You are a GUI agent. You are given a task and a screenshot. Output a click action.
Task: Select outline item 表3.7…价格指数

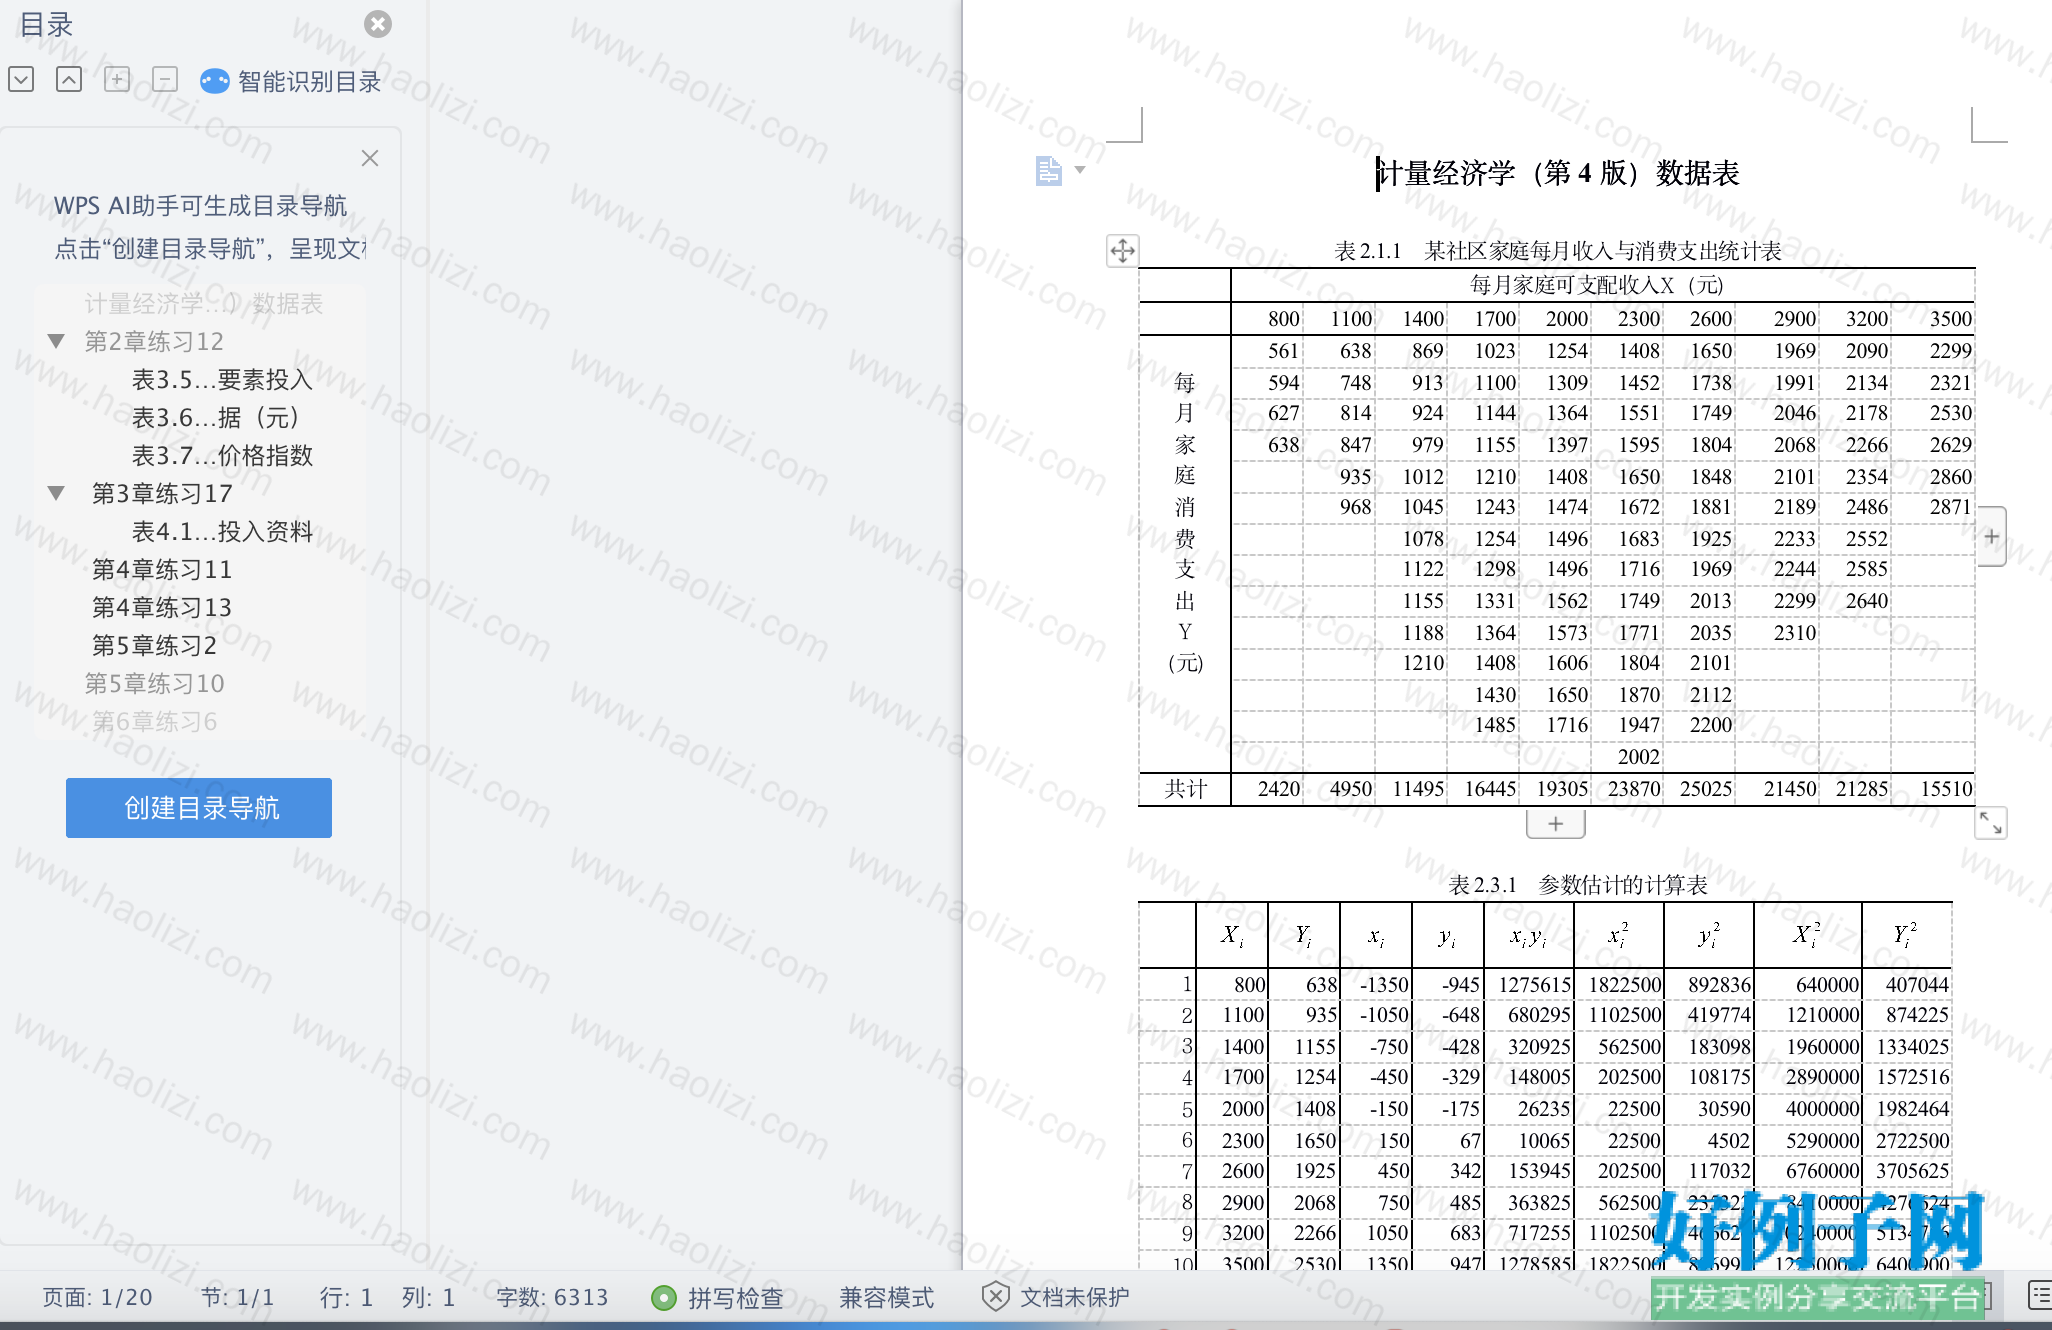[x=222, y=456]
